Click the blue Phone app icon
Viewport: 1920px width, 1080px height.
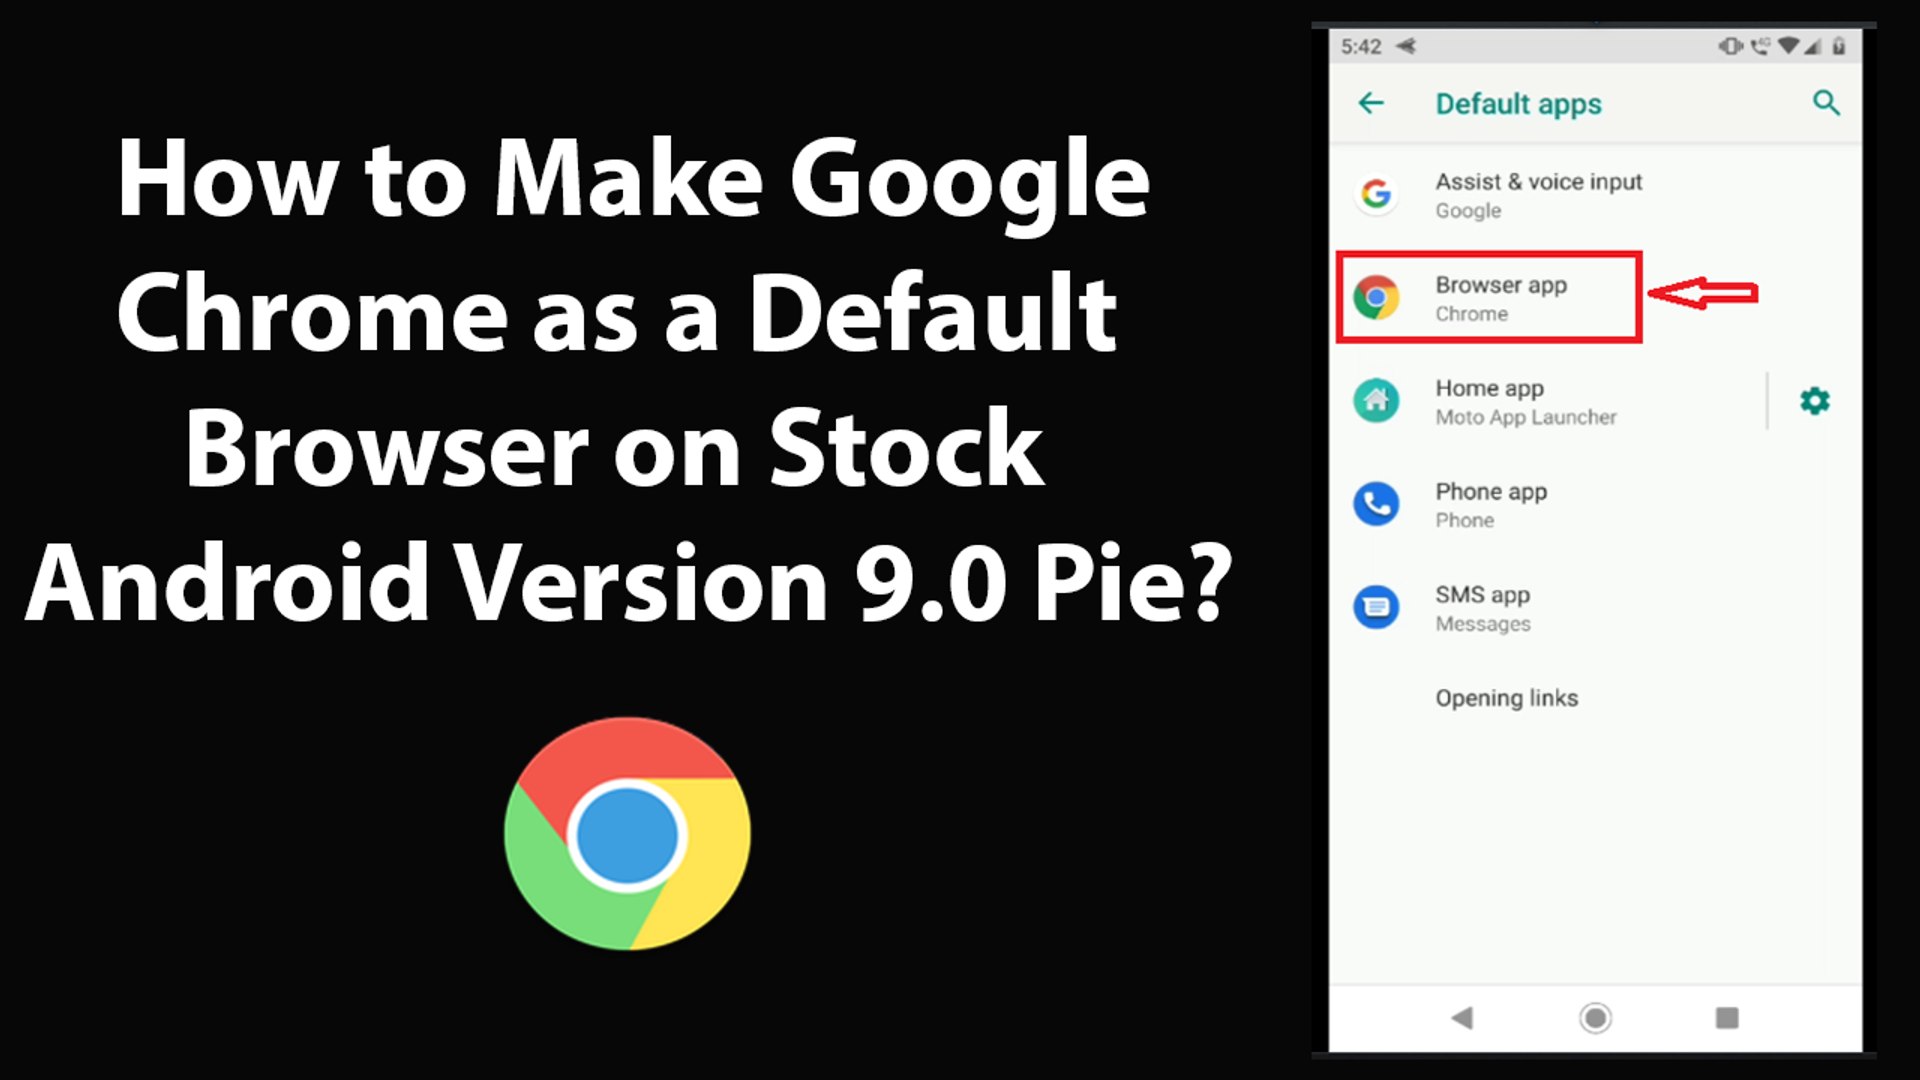pyautogui.click(x=1376, y=504)
